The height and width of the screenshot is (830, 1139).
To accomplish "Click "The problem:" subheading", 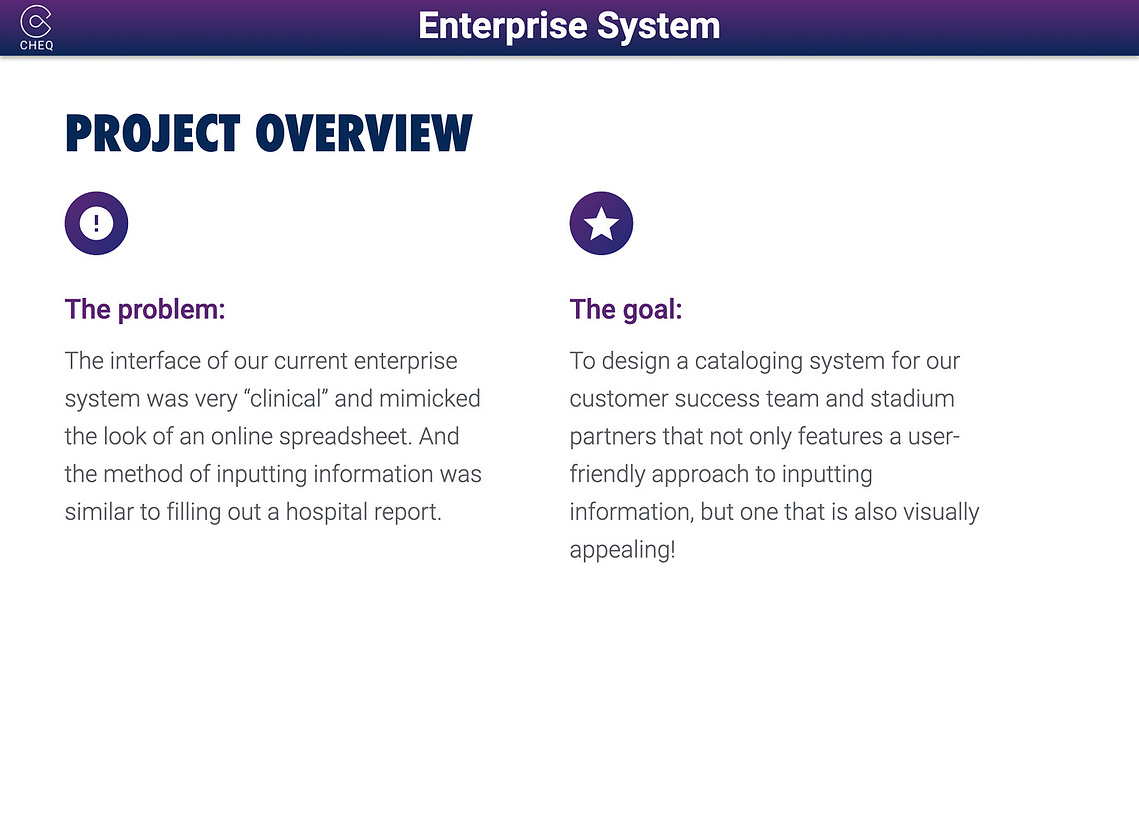I will (145, 309).
